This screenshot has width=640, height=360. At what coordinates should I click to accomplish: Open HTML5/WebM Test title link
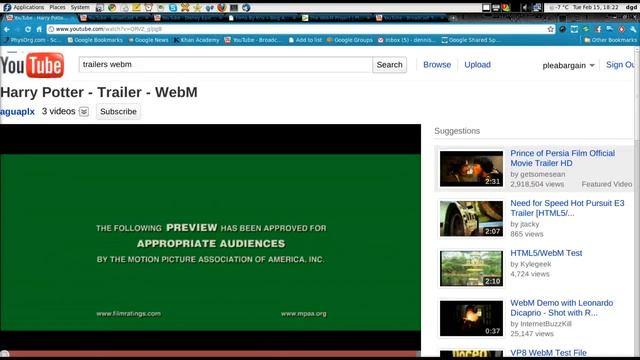click(x=546, y=253)
